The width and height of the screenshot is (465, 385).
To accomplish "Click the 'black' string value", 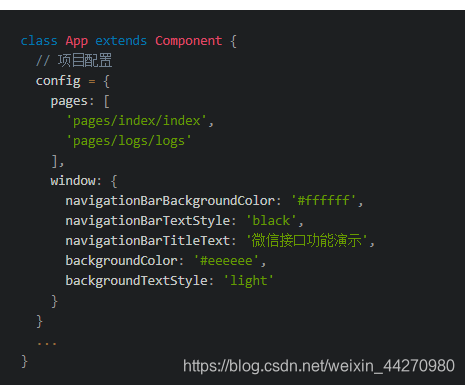I will click(x=271, y=220).
